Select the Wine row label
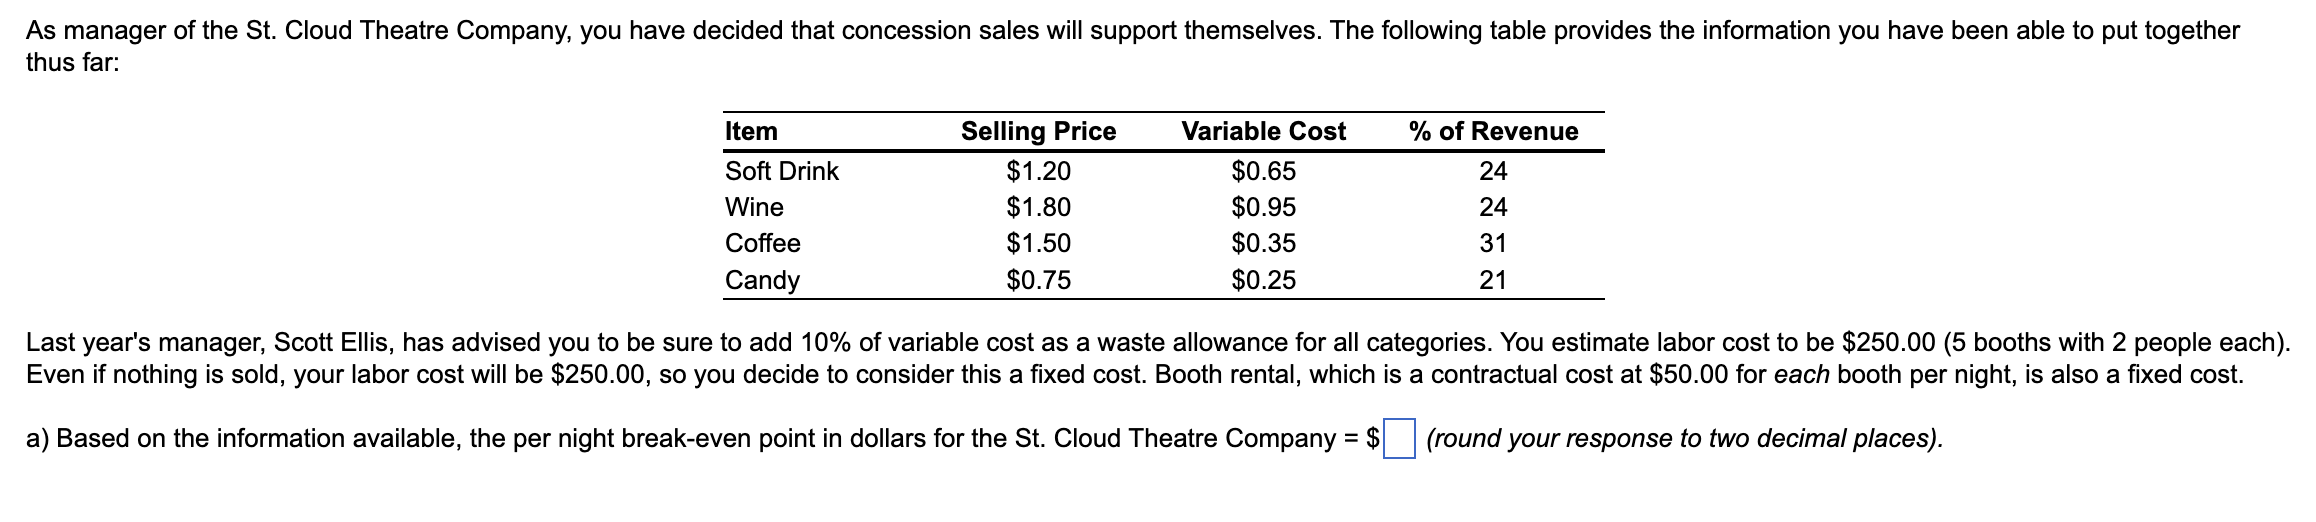 coord(754,207)
